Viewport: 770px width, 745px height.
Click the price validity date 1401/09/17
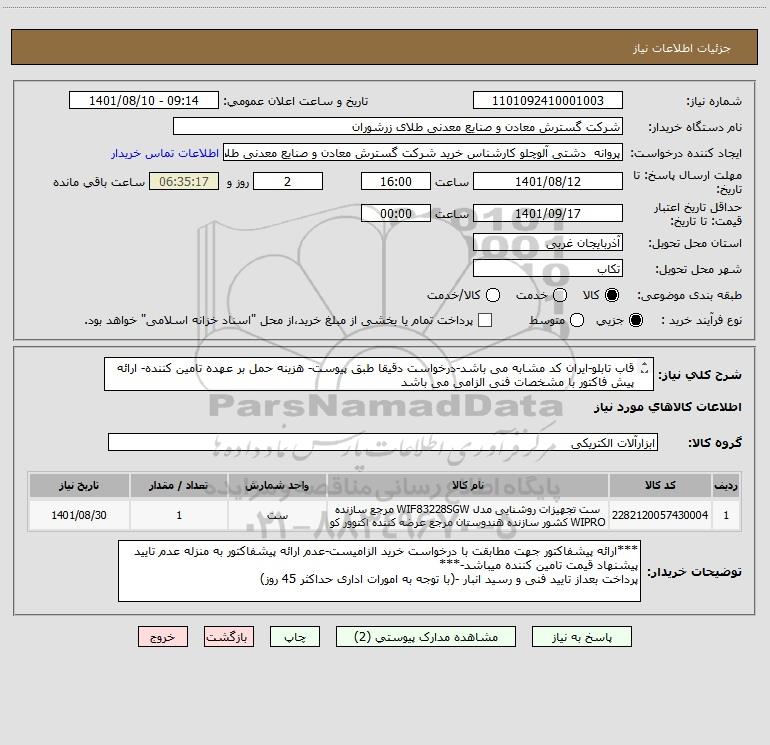coord(548,213)
